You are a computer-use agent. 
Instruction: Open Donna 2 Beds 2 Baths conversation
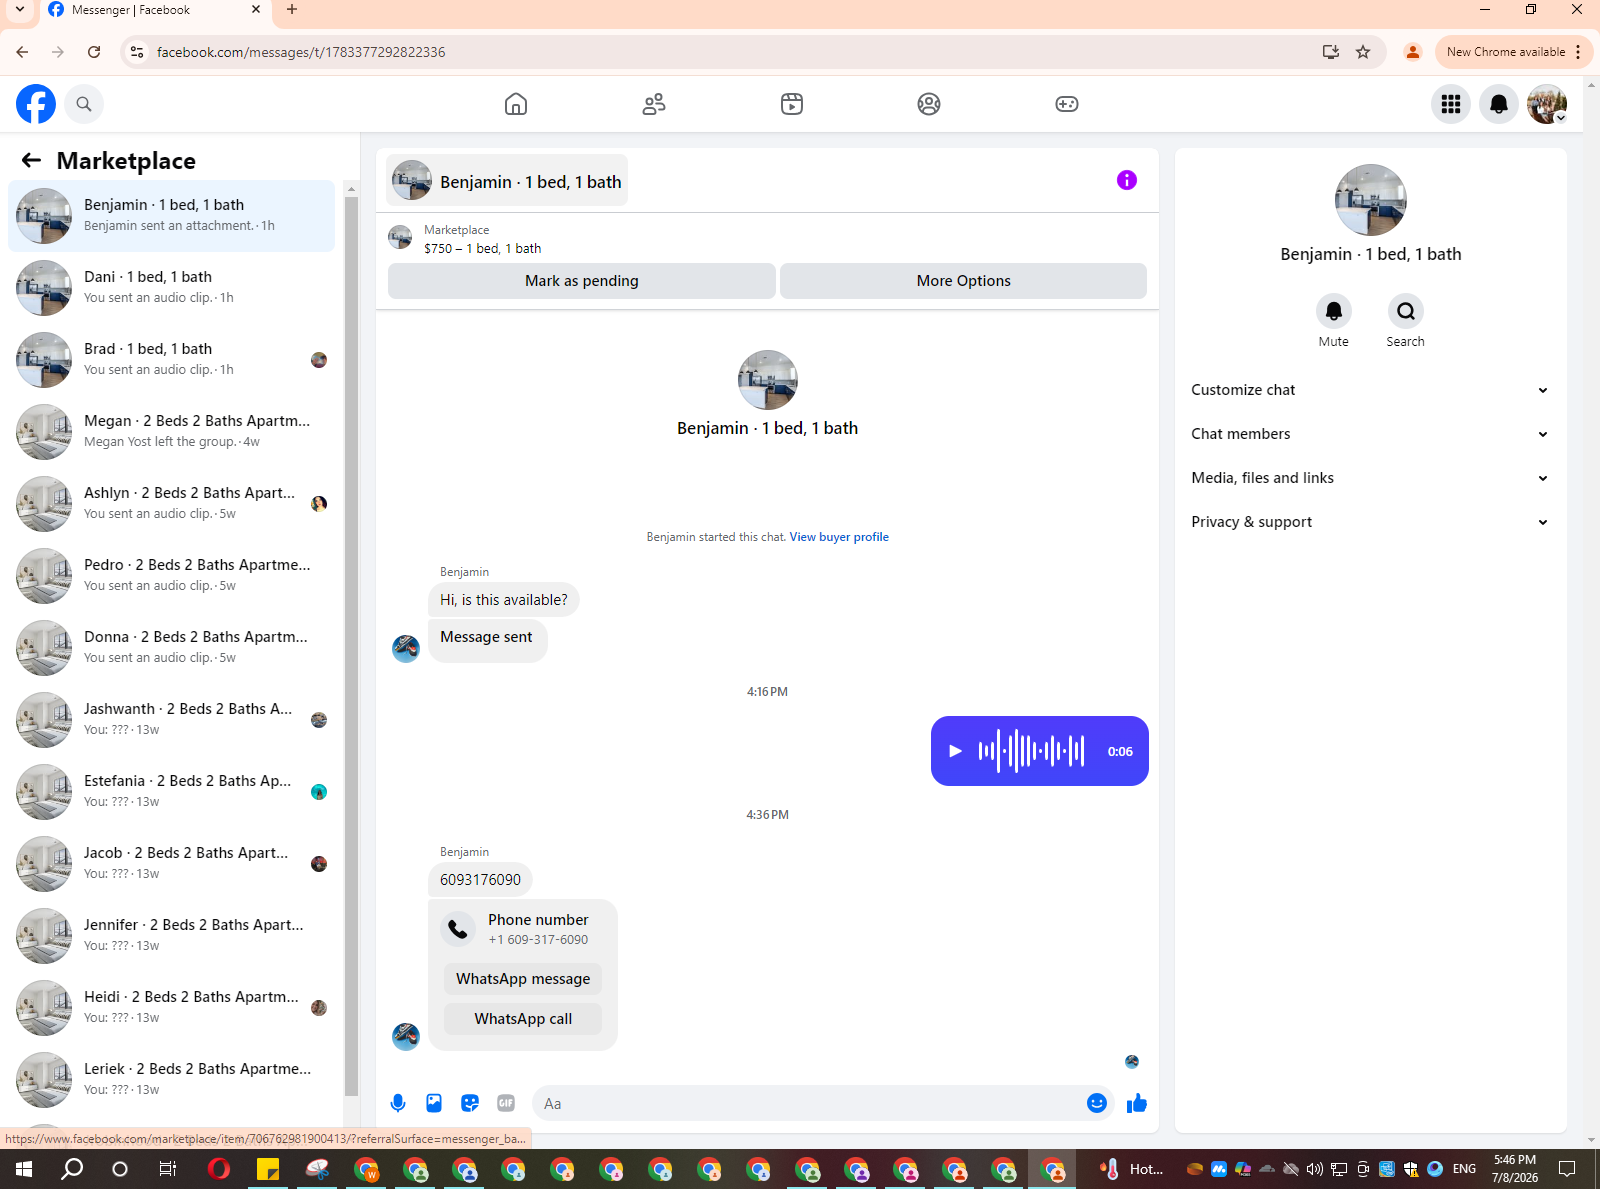tap(172, 647)
